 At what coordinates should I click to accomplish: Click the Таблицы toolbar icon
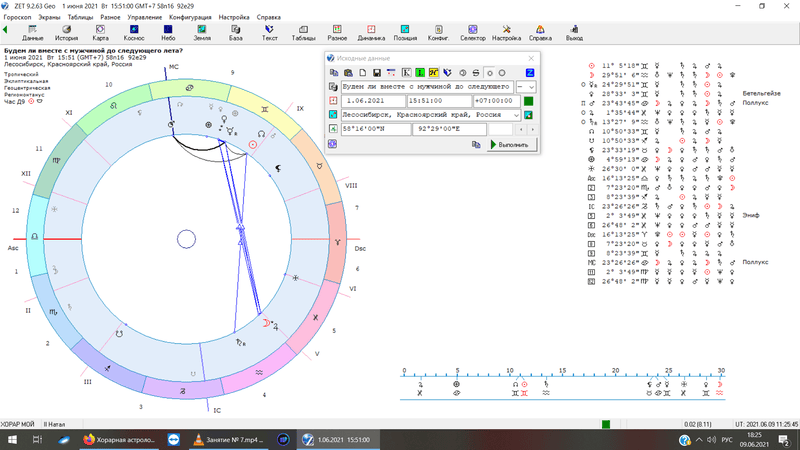click(x=304, y=32)
